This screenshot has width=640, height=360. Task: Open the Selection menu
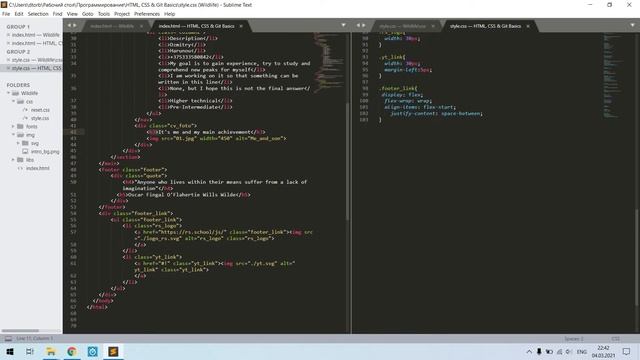coord(38,14)
